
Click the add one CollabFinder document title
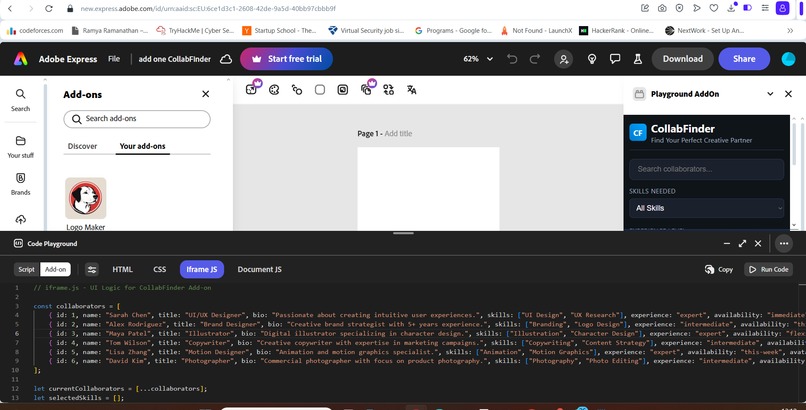click(x=175, y=59)
